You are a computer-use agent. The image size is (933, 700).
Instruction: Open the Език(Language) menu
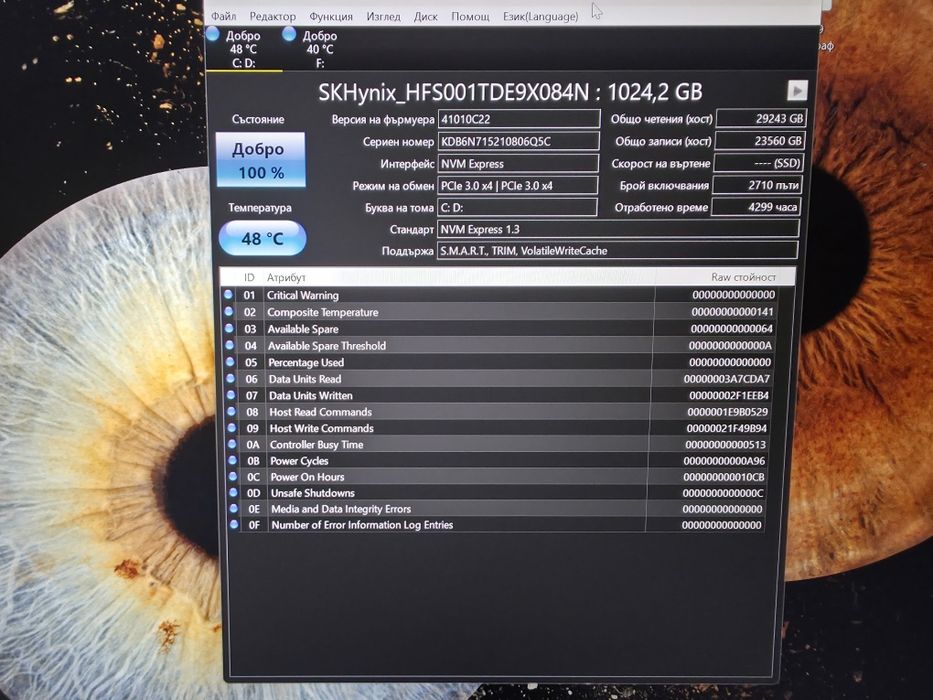click(x=540, y=17)
